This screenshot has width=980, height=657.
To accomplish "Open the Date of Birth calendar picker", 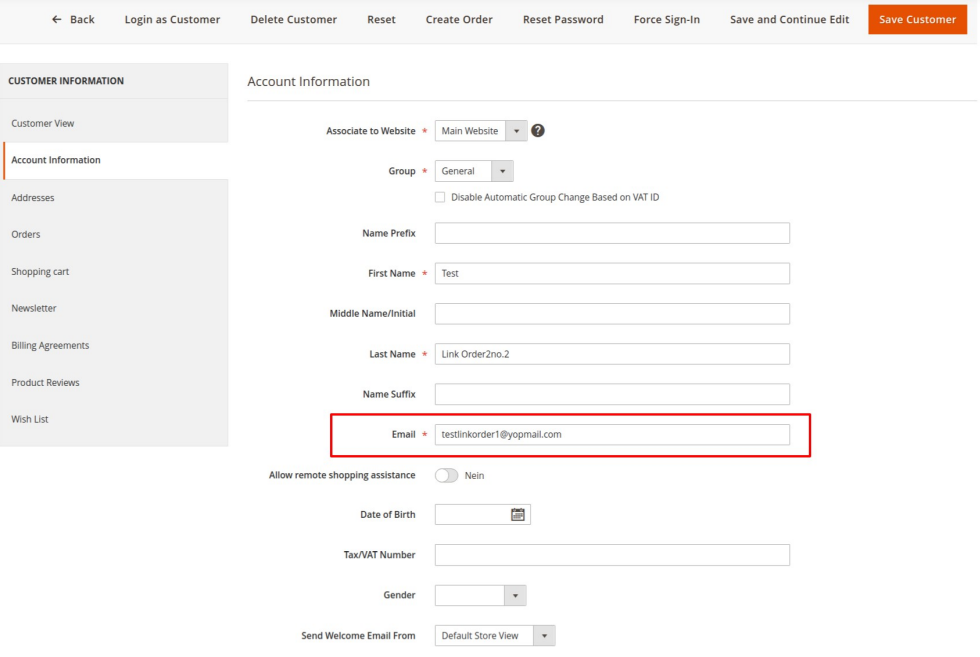I will click(517, 514).
